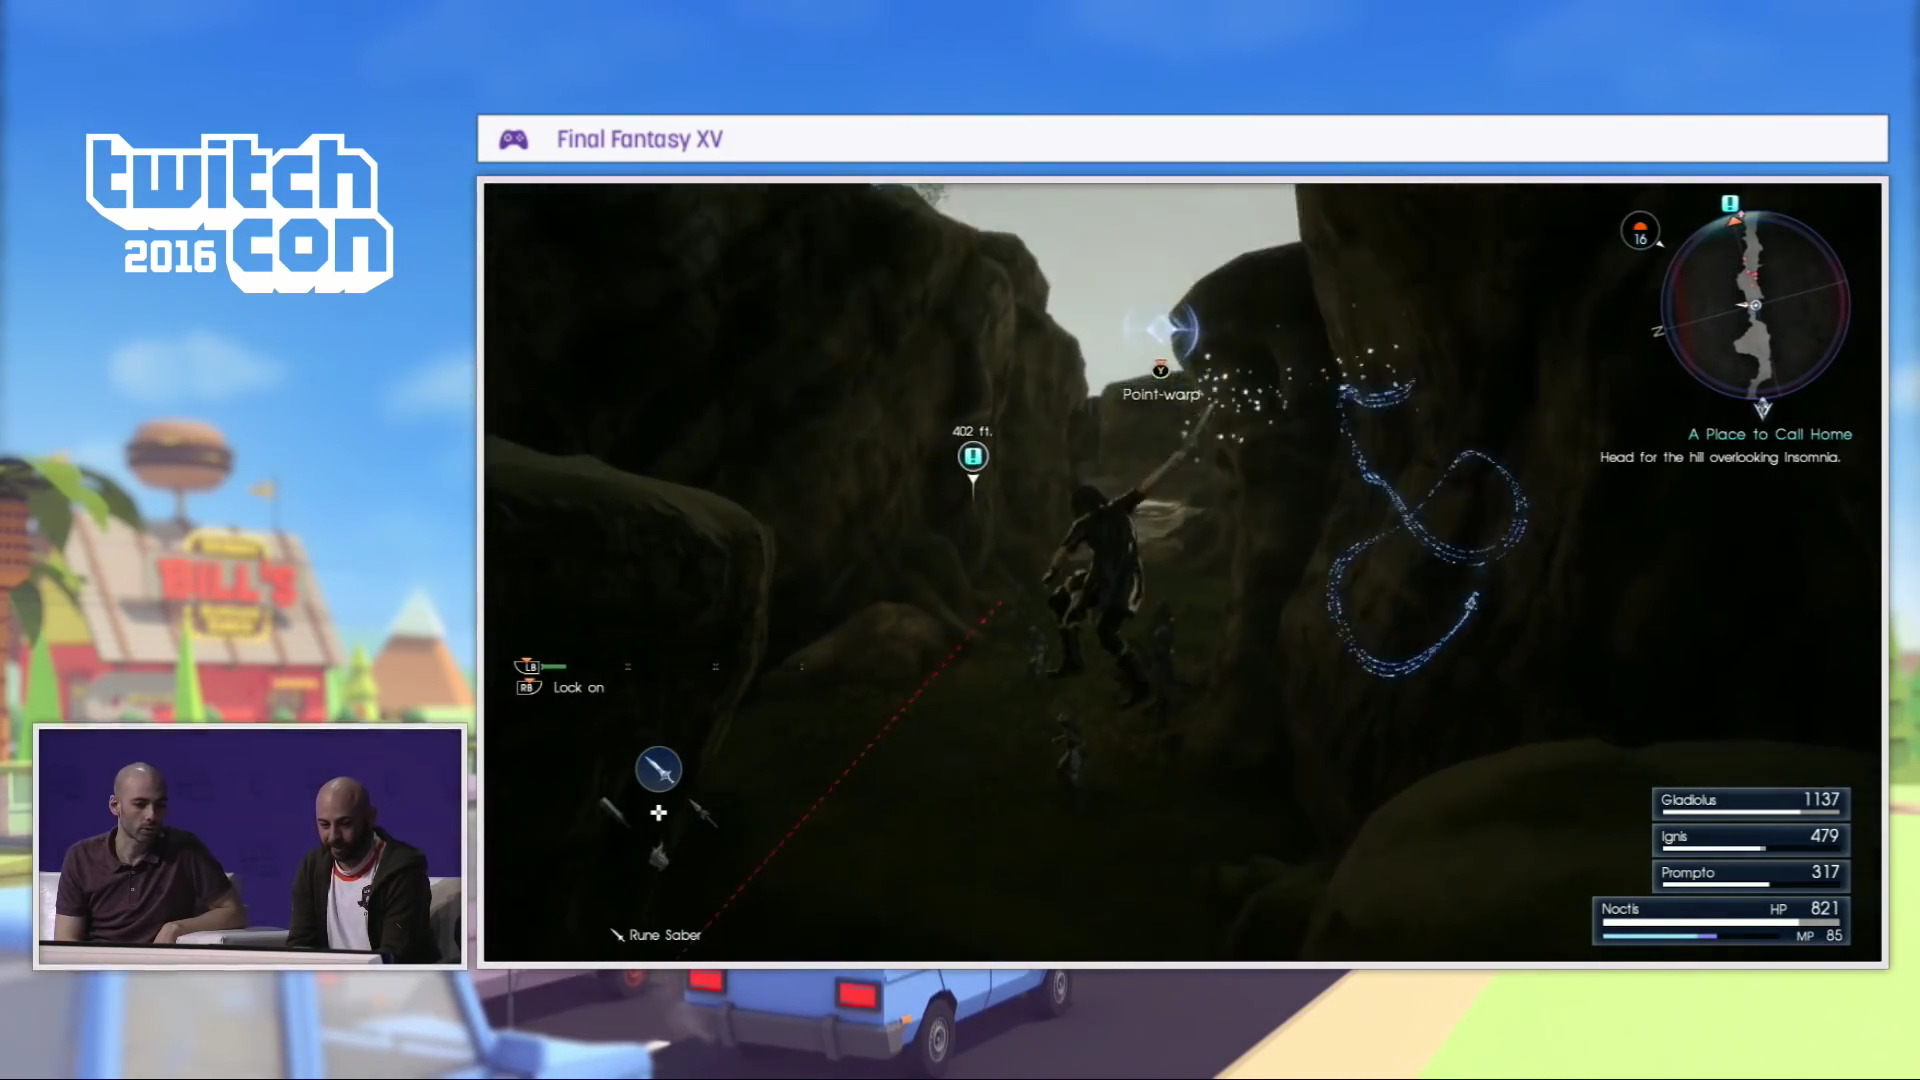Click the white D-pad cross in the weapon wheel
Viewport: 1920px width, 1080px height.
click(658, 813)
